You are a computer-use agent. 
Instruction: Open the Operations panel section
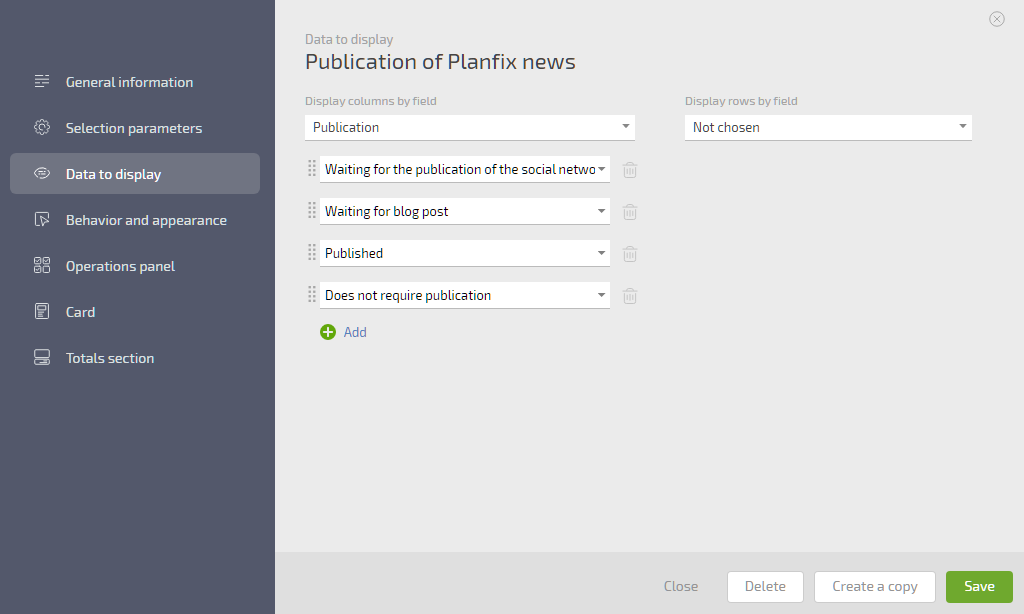pyautogui.click(x=135, y=266)
